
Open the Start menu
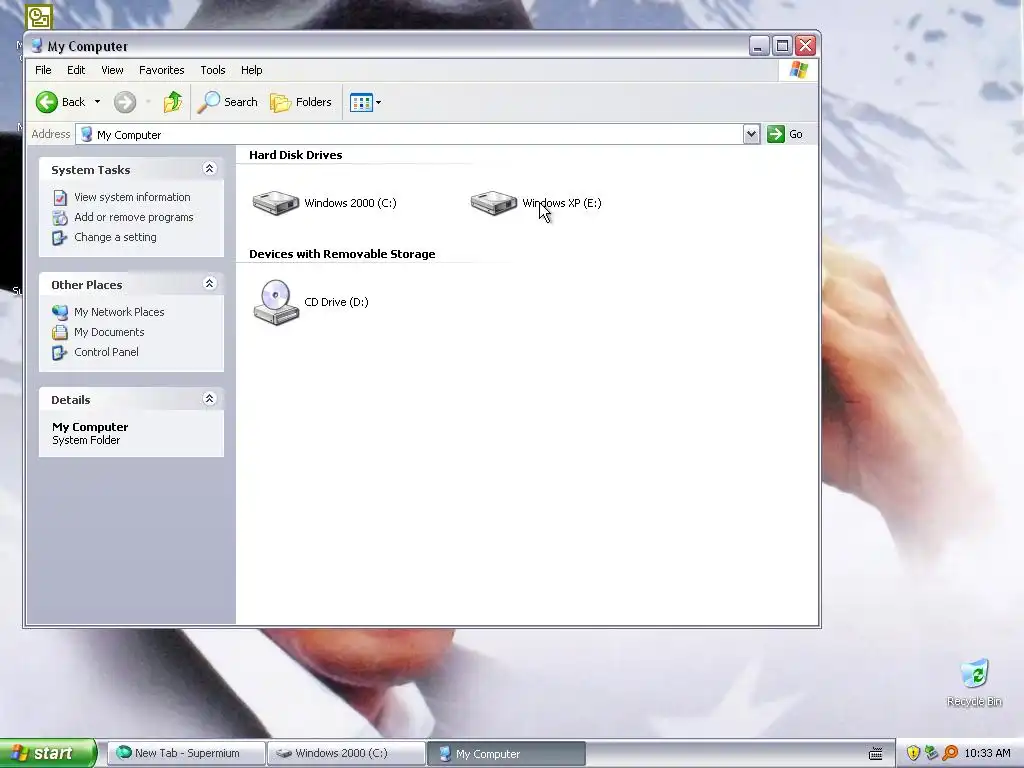[x=48, y=753]
